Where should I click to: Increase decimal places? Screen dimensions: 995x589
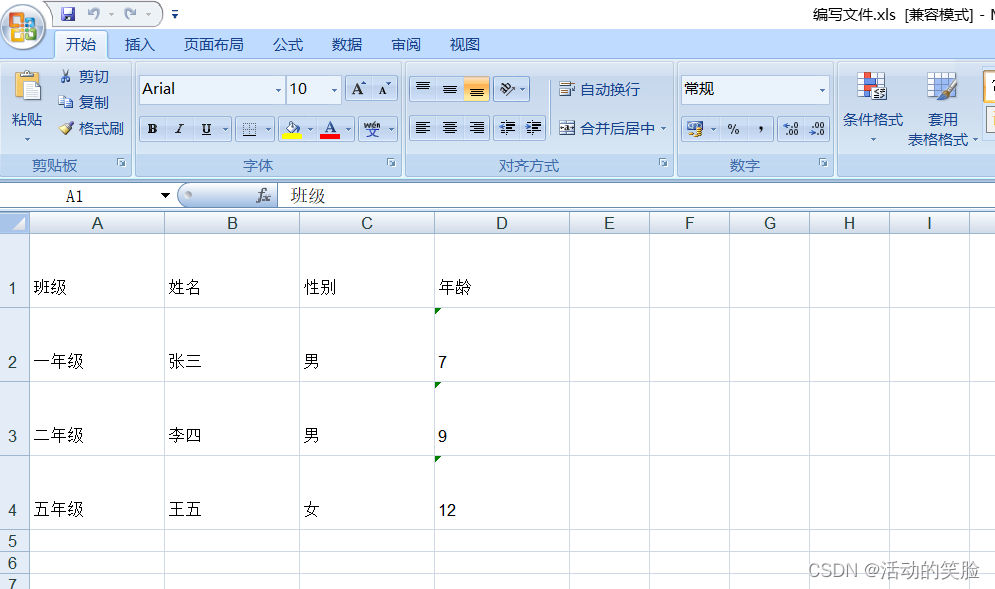pyautogui.click(x=791, y=129)
